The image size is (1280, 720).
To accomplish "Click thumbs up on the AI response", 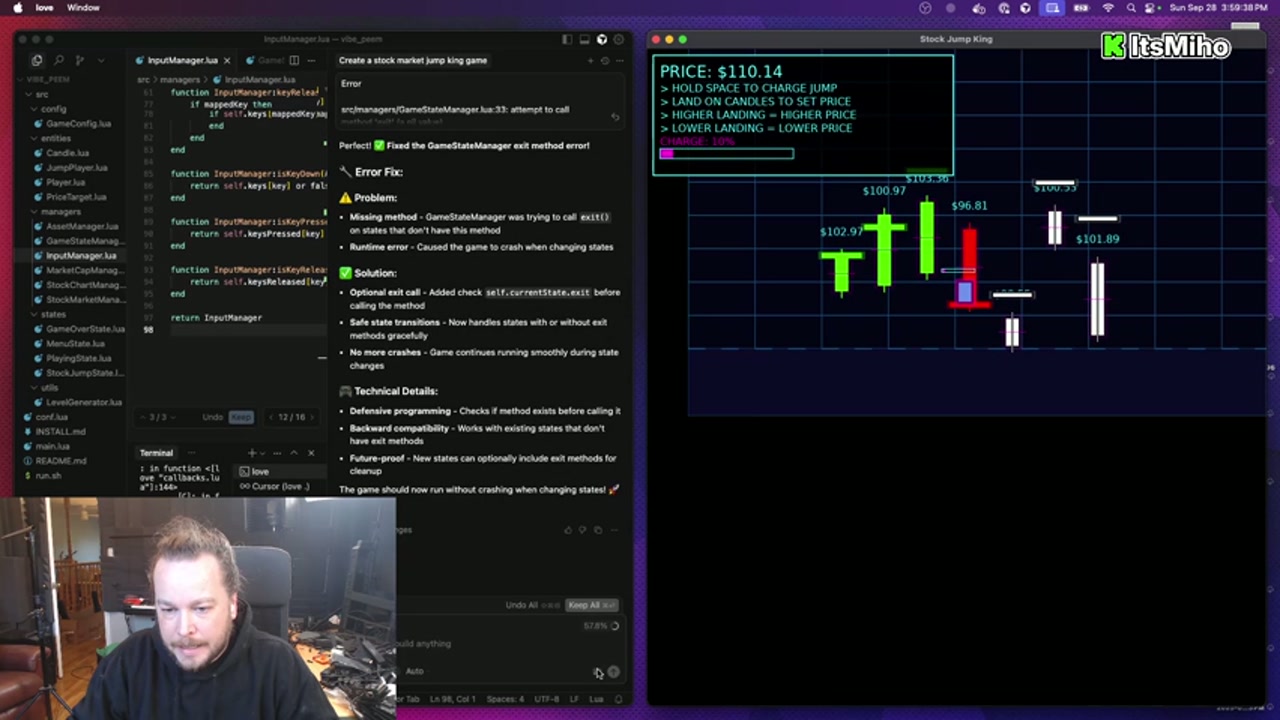I will tap(569, 530).
